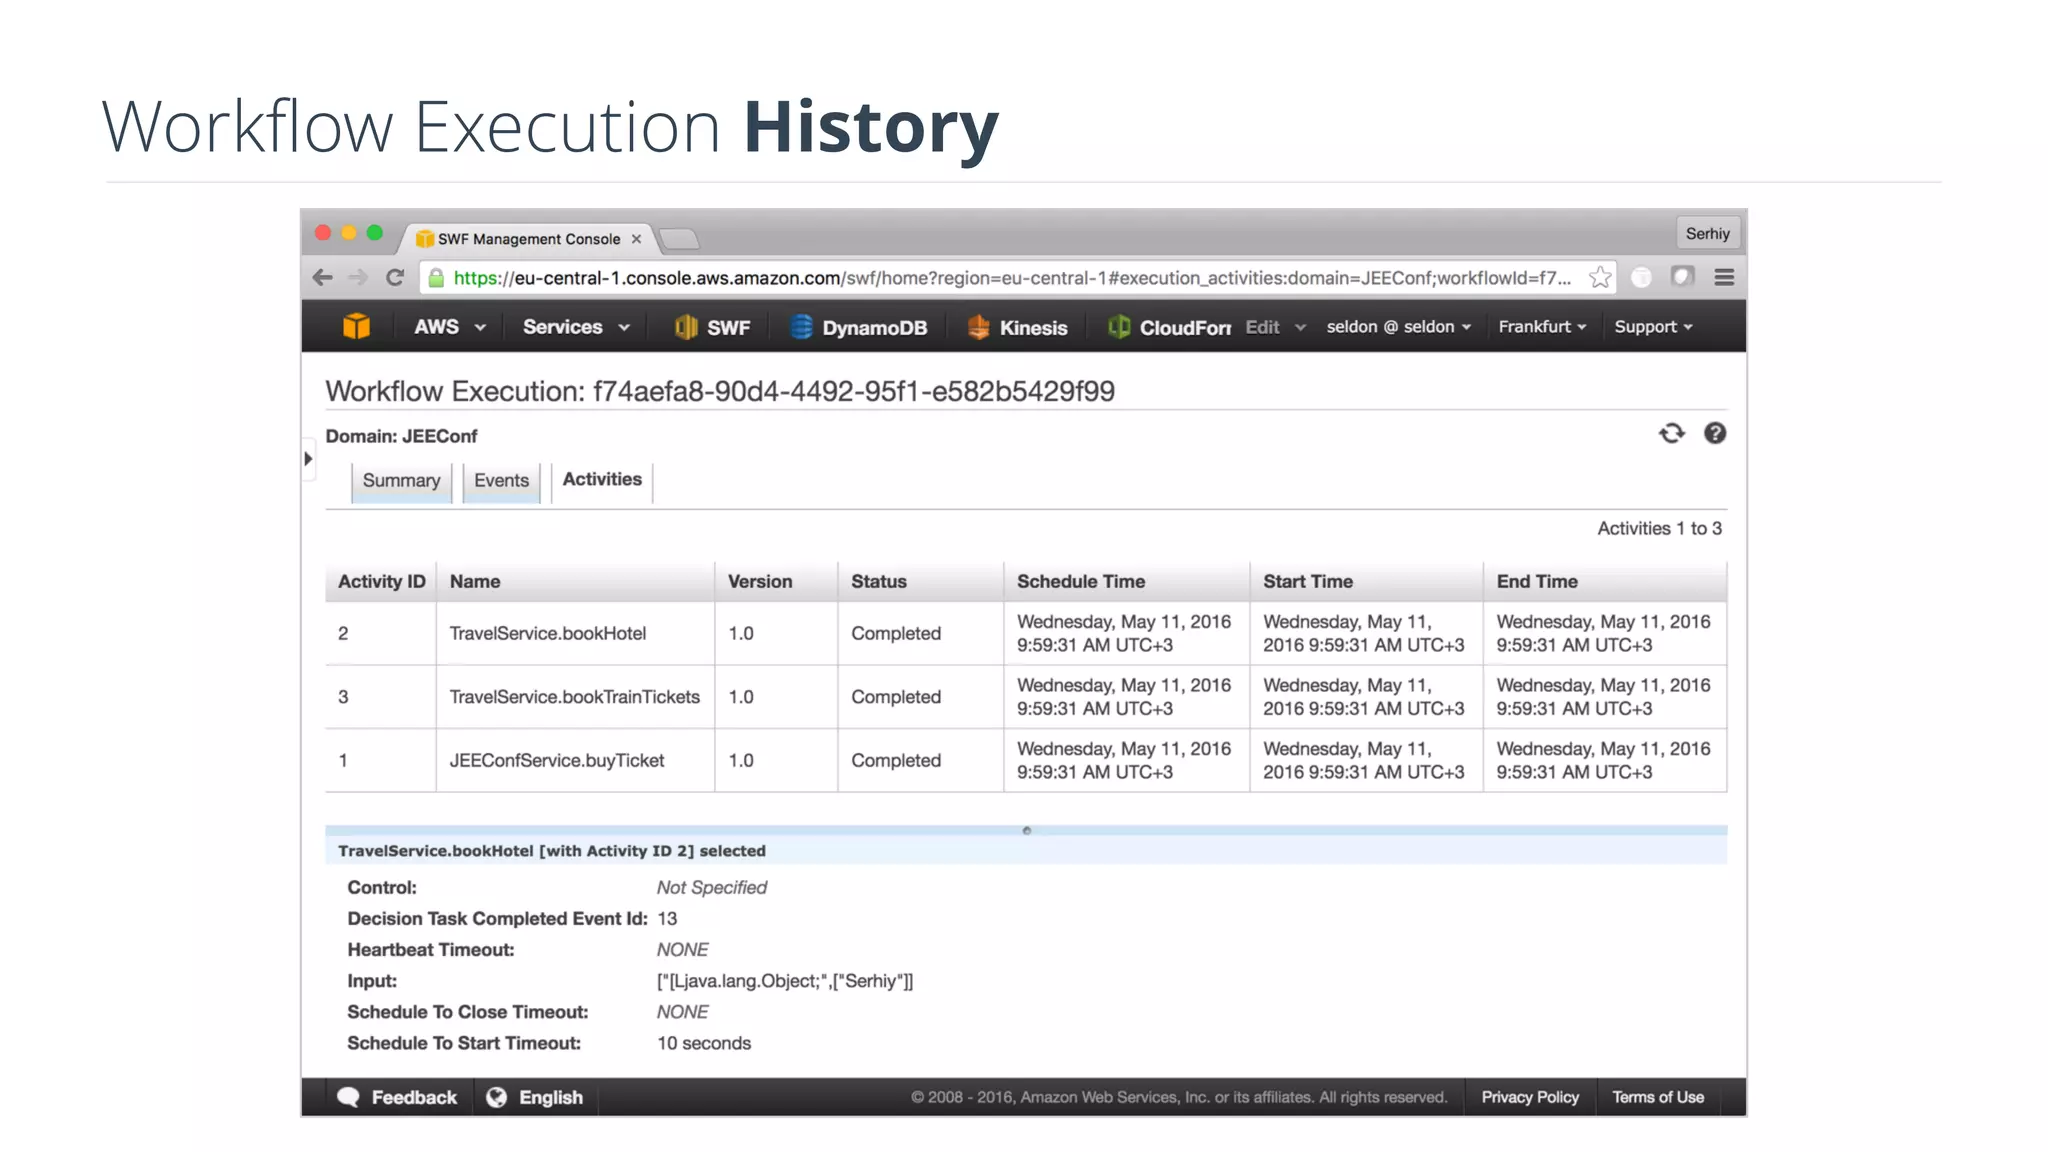Screen dimensions: 2048x1152
Task: Click the Status column header
Action: (x=921, y=582)
